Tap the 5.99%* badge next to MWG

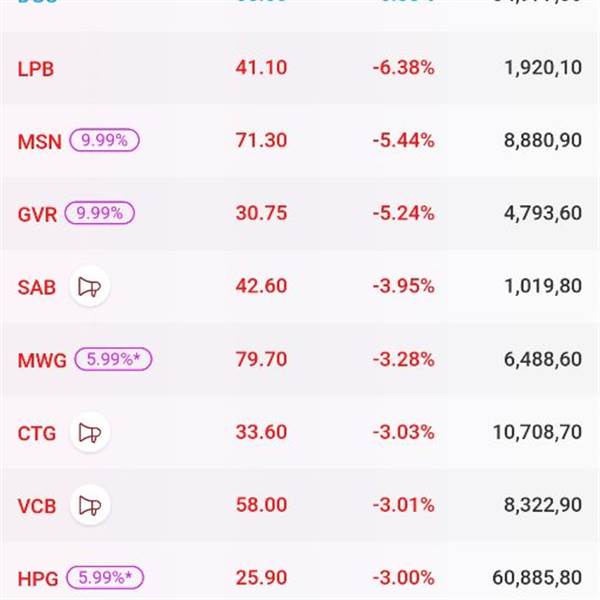click(x=111, y=360)
